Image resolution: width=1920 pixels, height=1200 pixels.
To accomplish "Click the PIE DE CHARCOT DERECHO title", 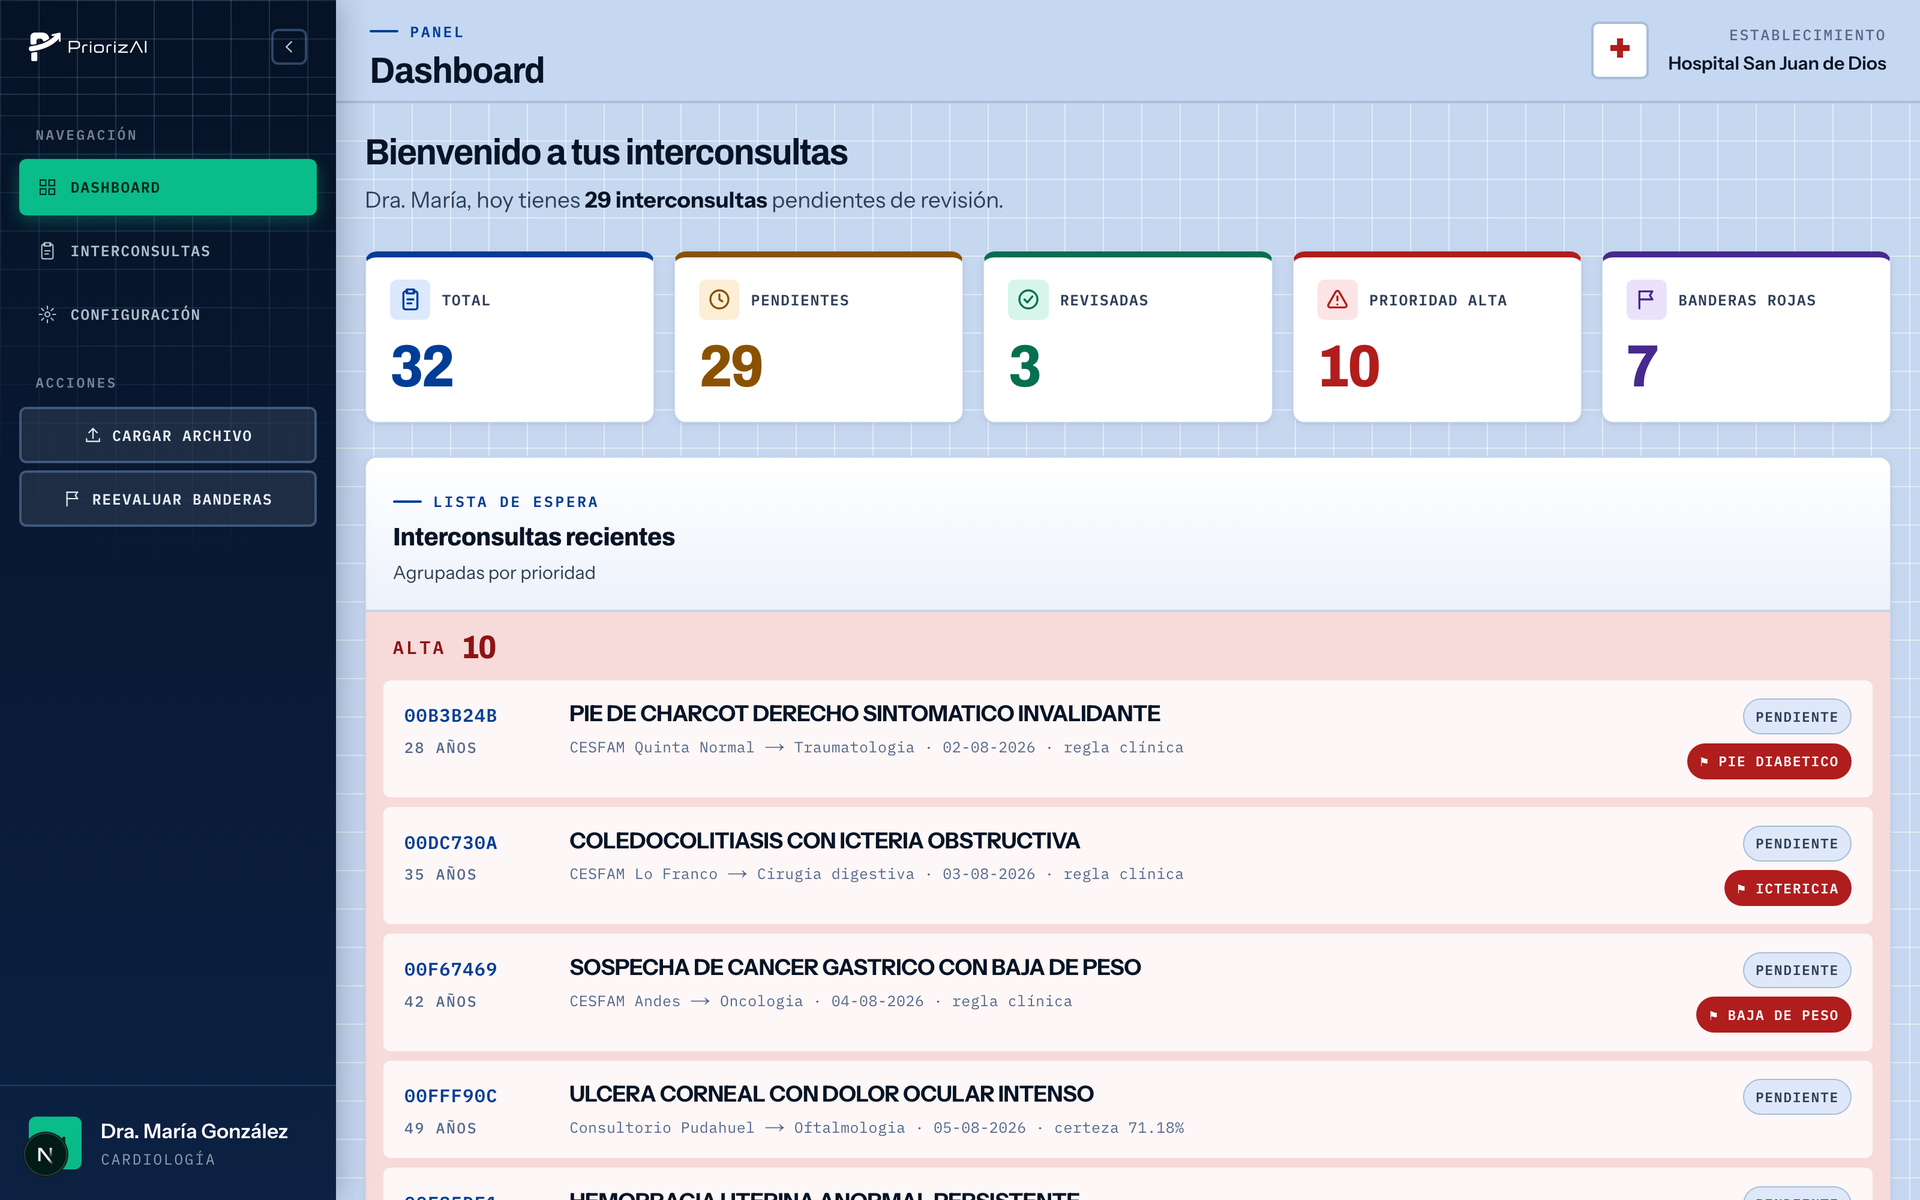I will coord(864,714).
